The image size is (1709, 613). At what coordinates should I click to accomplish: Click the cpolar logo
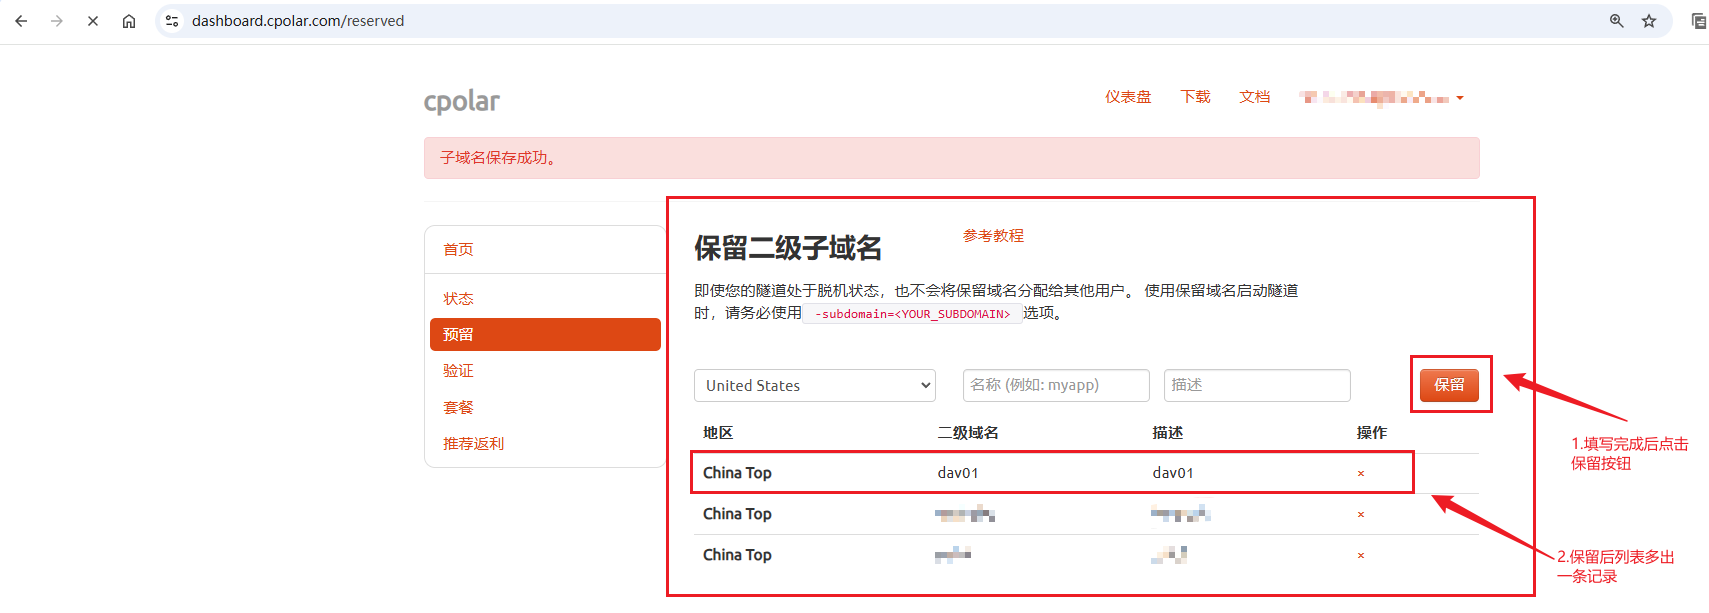pyautogui.click(x=461, y=101)
